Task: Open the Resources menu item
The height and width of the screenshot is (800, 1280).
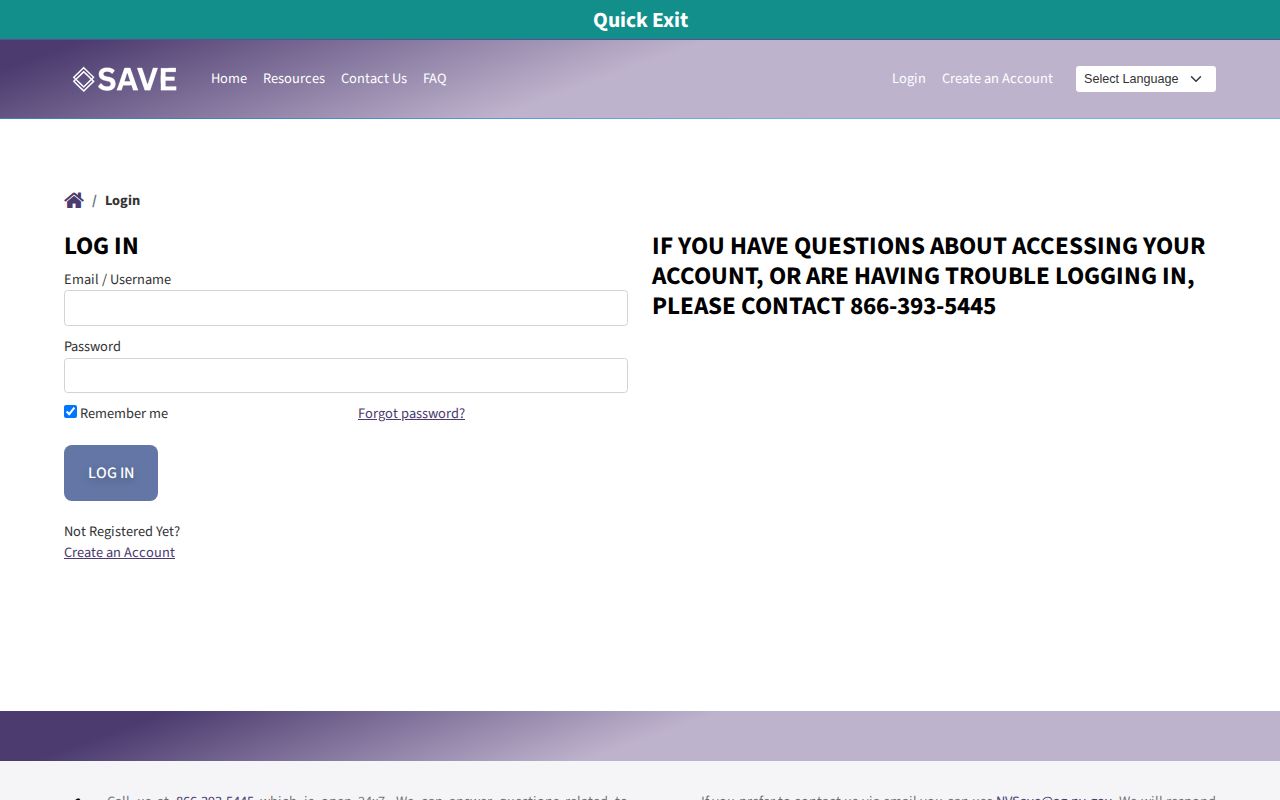Action: pyautogui.click(x=294, y=78)
